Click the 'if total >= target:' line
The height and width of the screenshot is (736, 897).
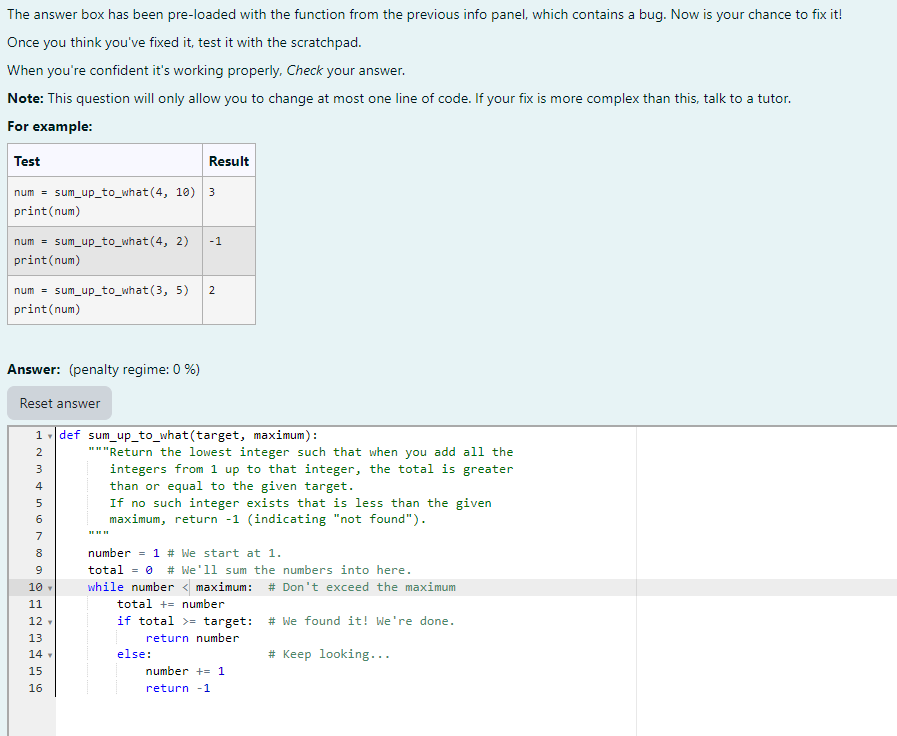(x=184, y=621)
